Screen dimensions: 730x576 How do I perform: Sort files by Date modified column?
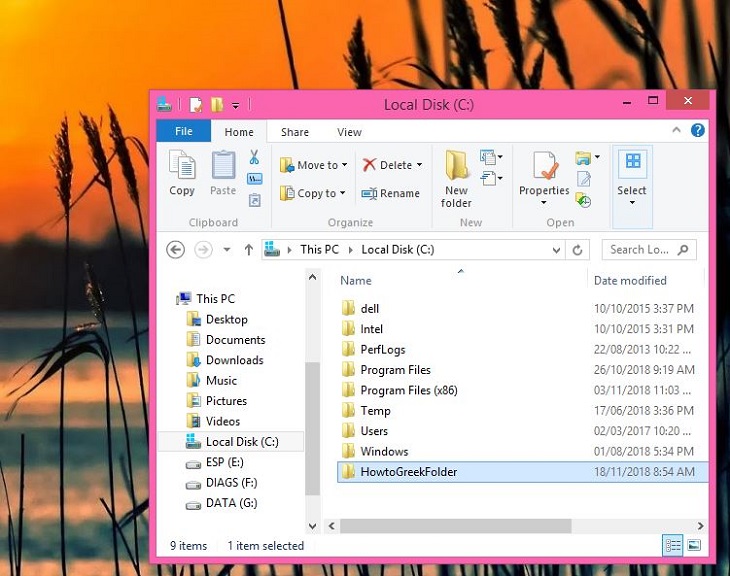(x=630, y=281)
